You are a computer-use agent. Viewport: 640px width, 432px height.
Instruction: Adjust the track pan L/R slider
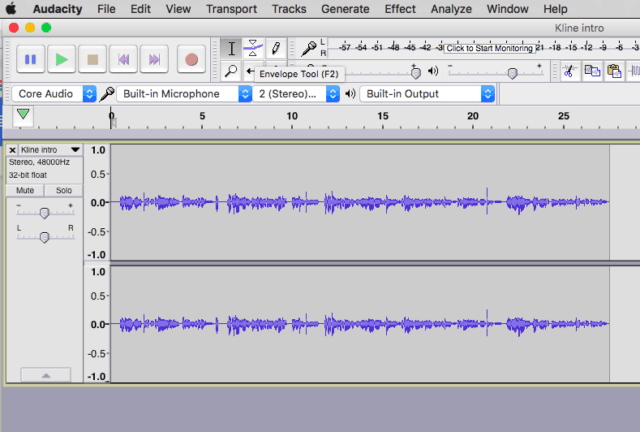[x=44, y=237]
